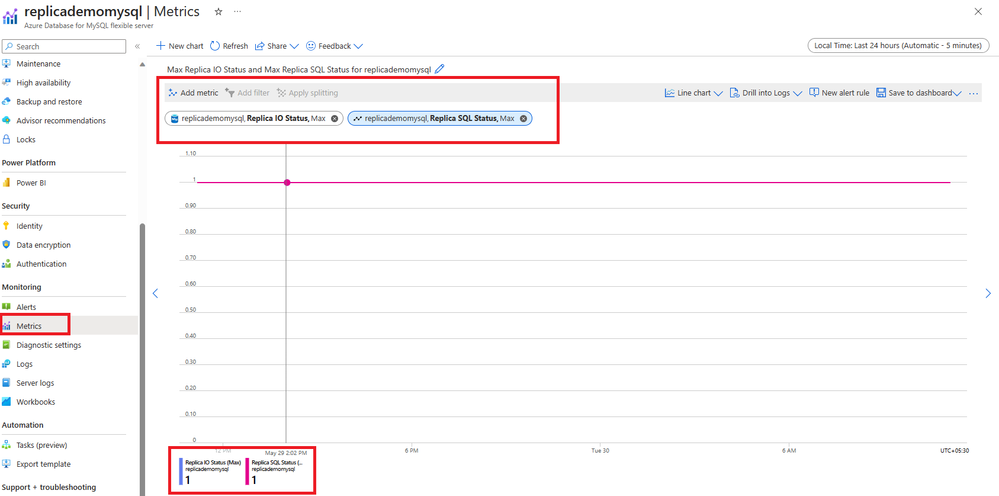999x496 pixels.
Task: Open the Share dropdown
Action: (277, 46)
